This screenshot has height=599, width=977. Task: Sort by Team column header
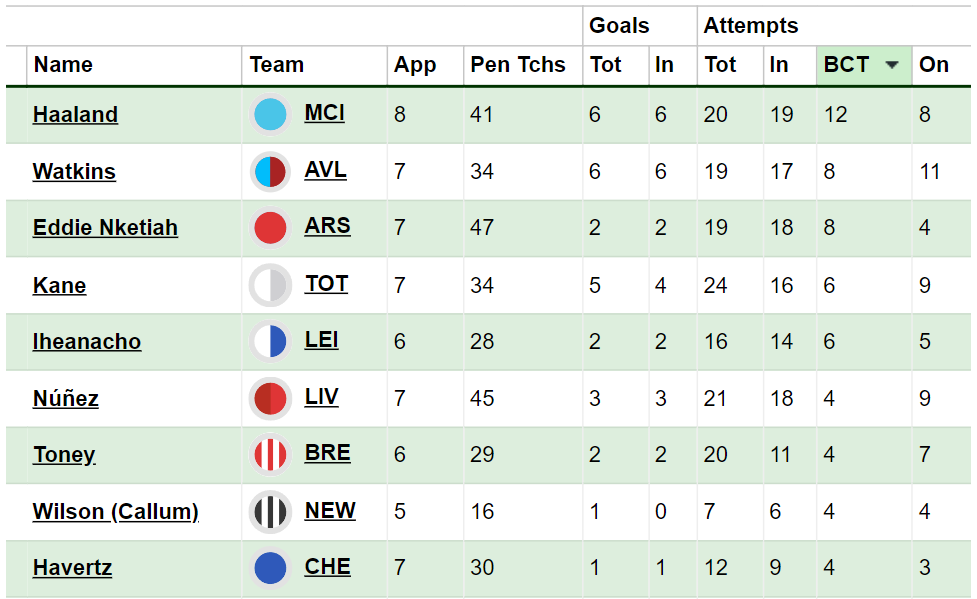(277, 65)
